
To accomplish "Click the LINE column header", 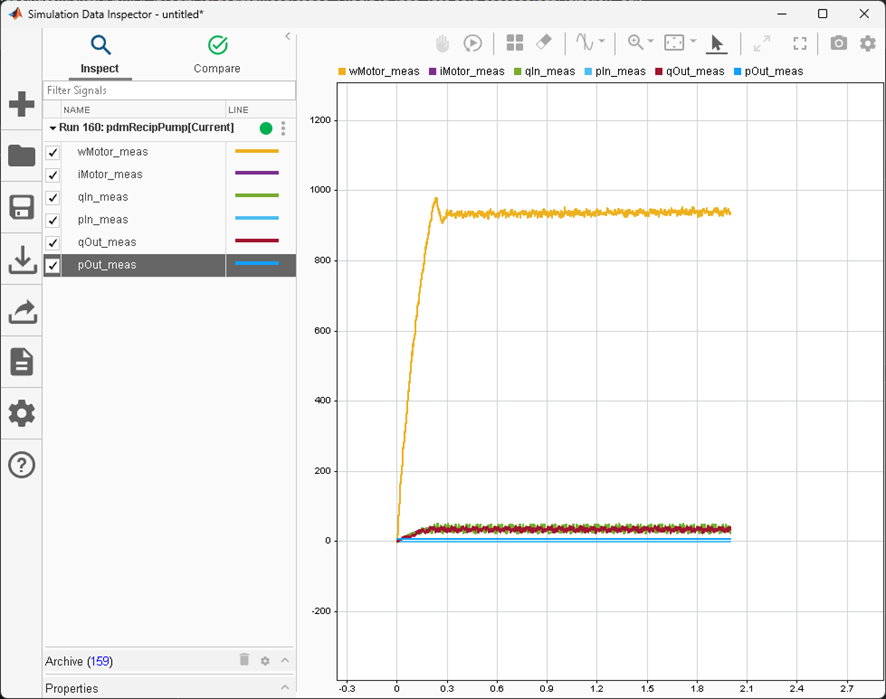I will 260,110.
